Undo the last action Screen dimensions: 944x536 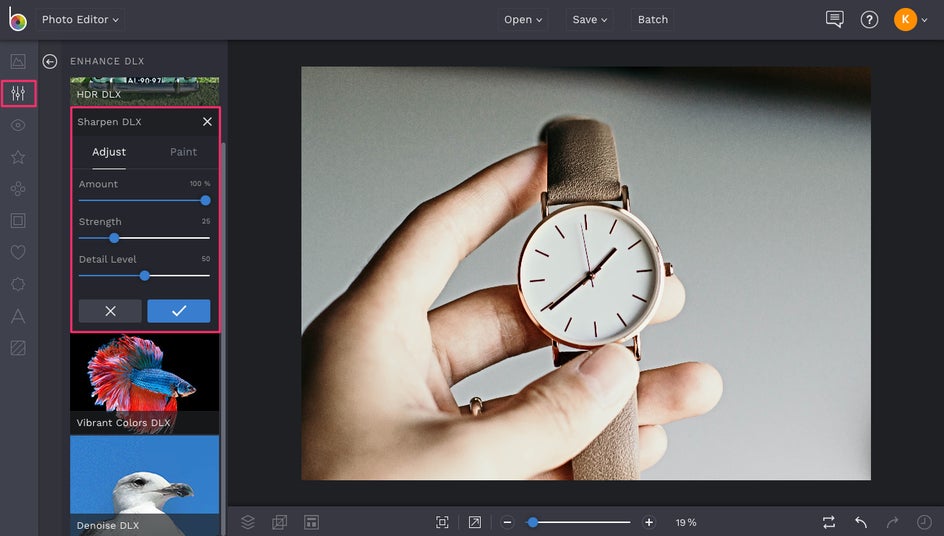click(861, 522)
